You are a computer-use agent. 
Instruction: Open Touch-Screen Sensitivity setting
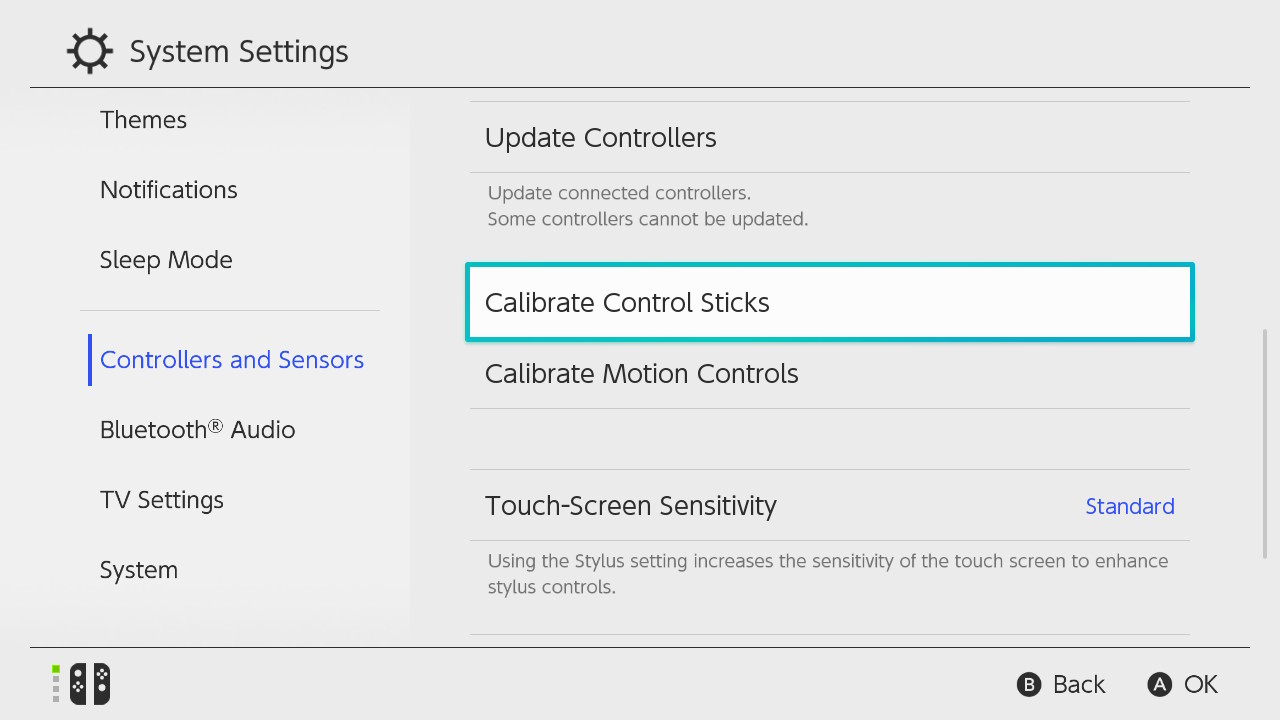[829, 506]
